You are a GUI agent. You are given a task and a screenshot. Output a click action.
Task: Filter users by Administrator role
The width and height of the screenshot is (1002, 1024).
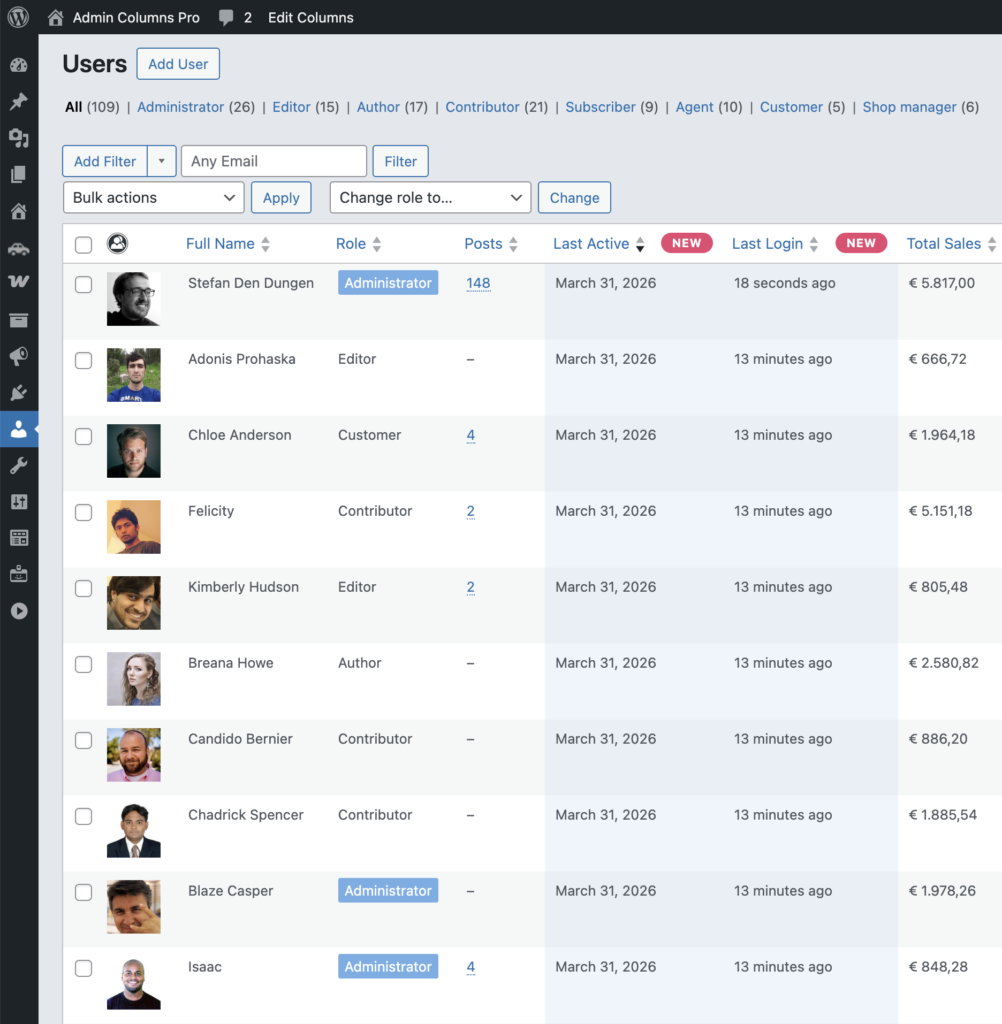pos(180,107)
